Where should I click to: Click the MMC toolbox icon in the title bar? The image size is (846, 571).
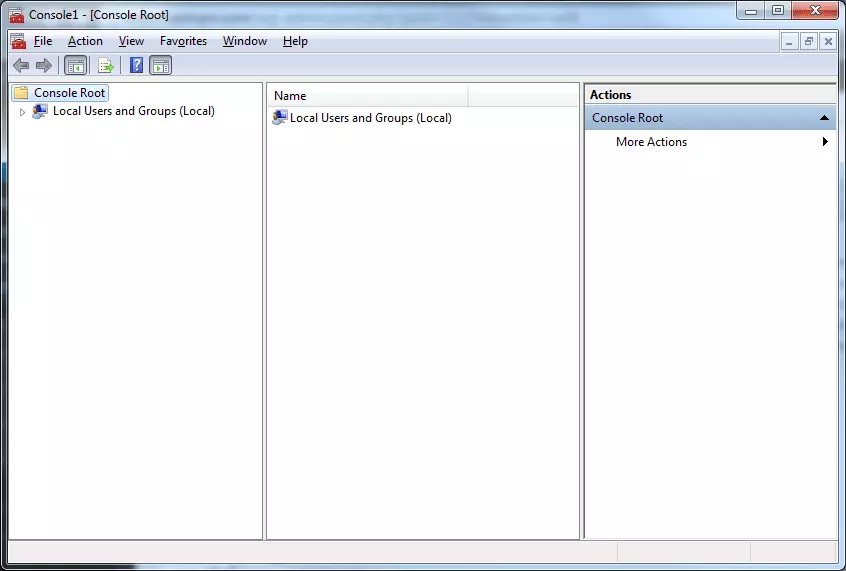coord(16,15)
